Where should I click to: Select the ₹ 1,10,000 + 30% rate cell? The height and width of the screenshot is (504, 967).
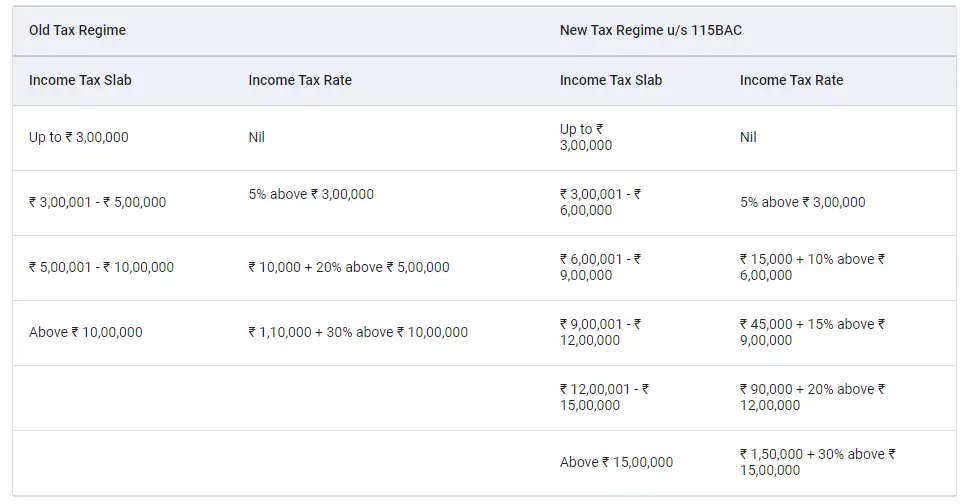358,332
